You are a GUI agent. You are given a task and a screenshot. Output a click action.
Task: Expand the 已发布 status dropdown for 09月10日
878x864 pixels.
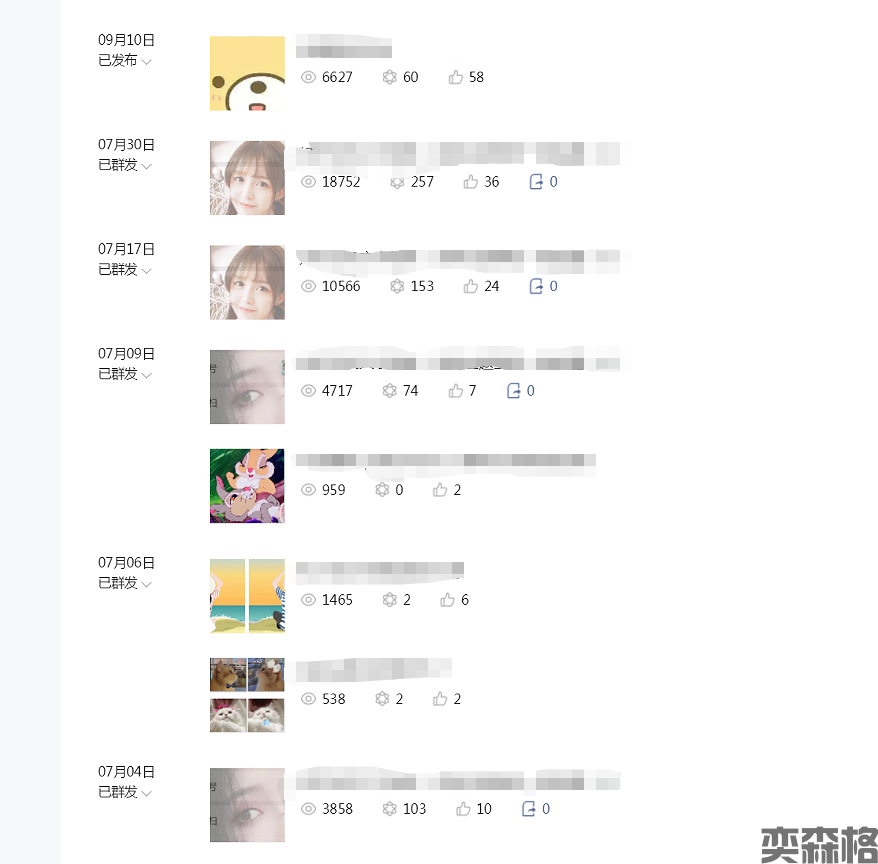(x=147, y=61)
